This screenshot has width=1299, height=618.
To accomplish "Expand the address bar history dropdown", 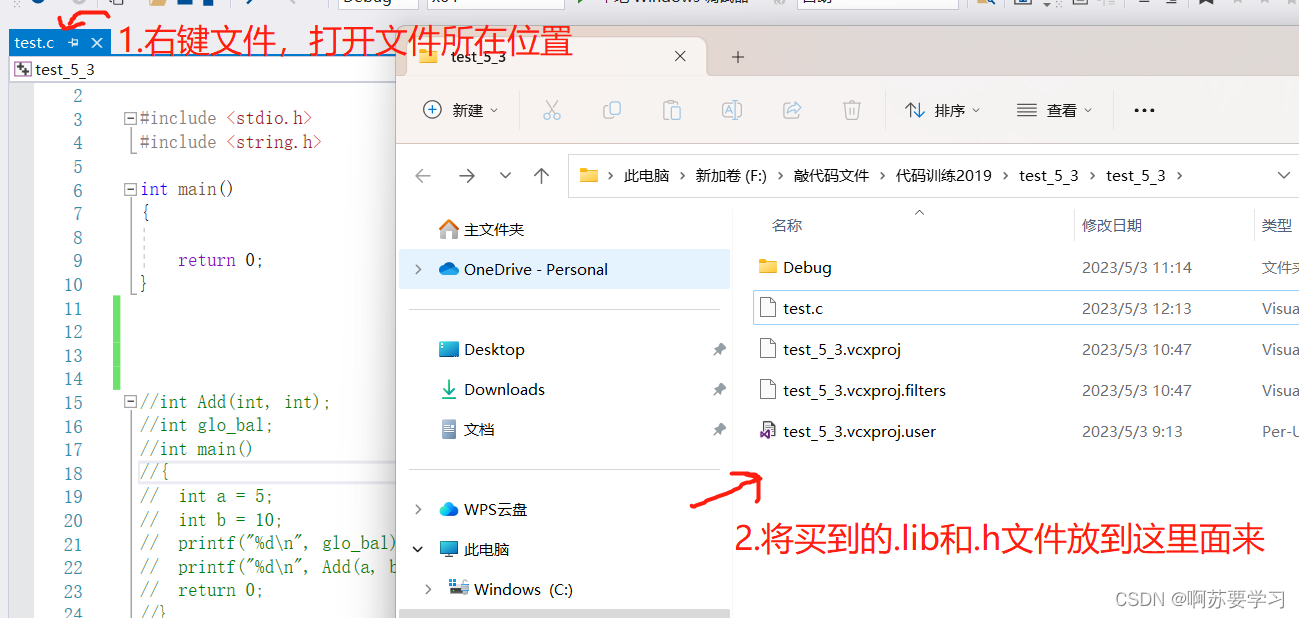I will (x=1285, y=176).
